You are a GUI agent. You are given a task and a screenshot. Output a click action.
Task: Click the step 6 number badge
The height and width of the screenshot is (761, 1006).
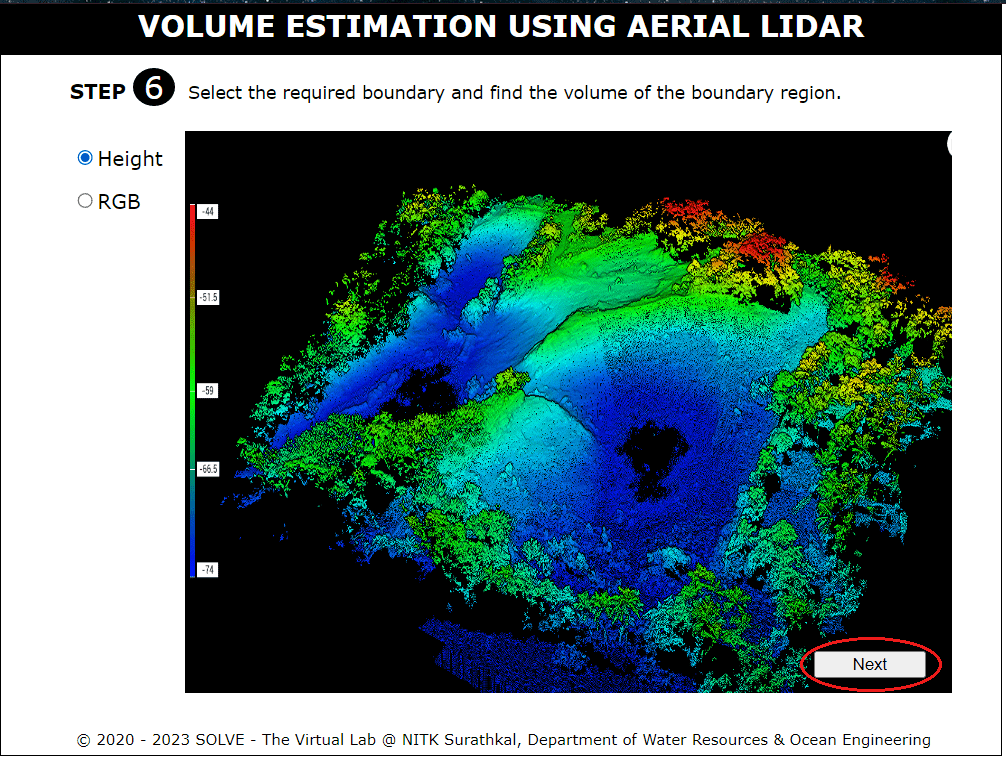click(153, 89)
